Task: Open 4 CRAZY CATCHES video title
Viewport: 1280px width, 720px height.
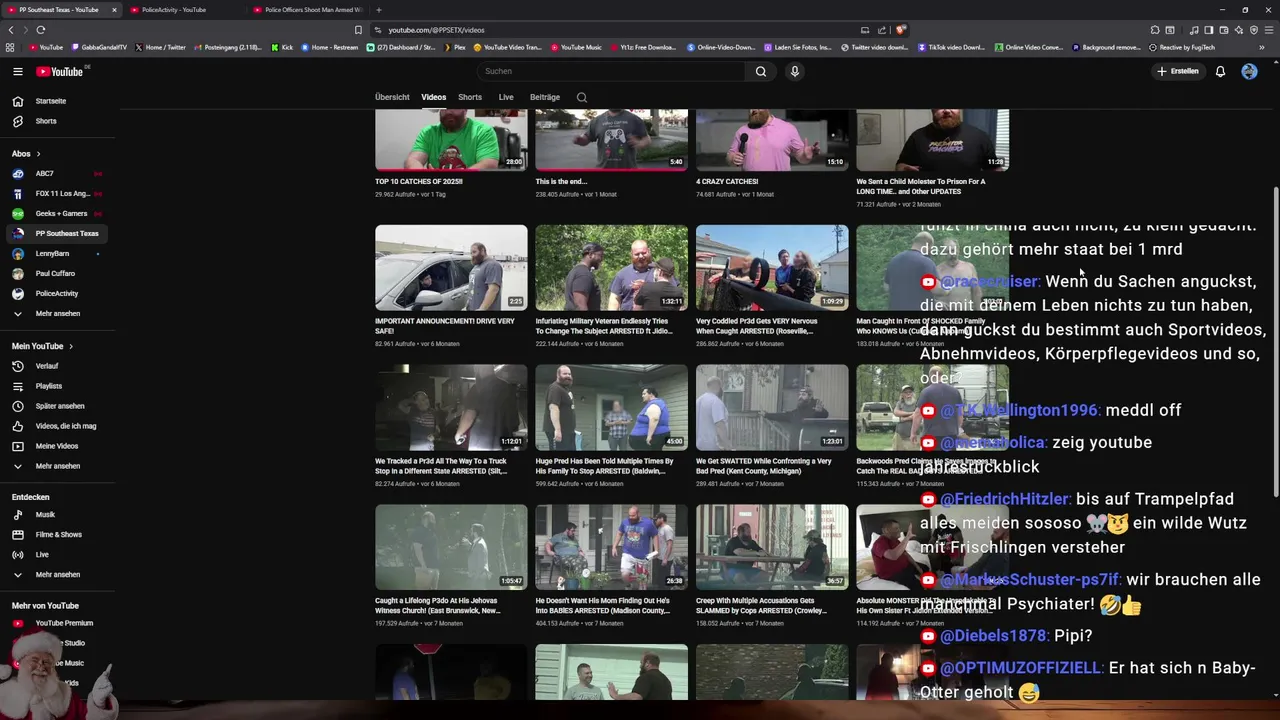Action: [727, 181]
